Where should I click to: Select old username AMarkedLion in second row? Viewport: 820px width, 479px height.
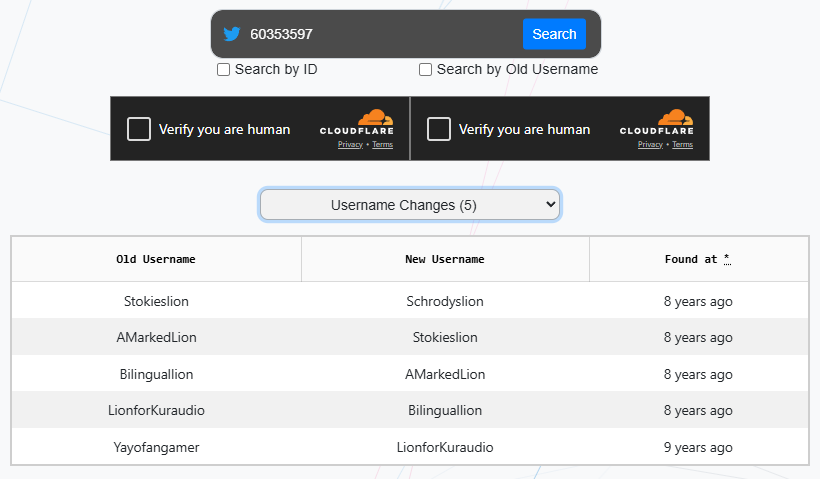[x=156, y=337]
